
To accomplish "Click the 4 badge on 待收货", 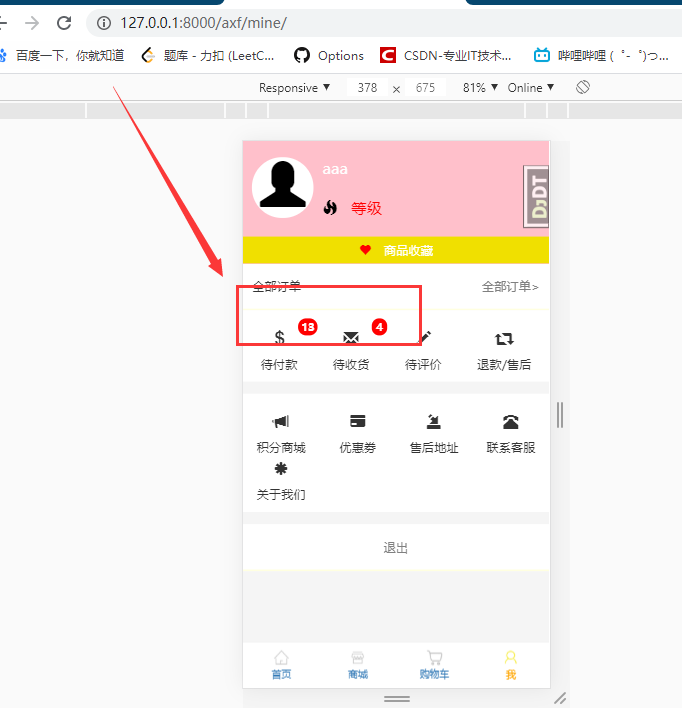I will [x=379, y=327].
